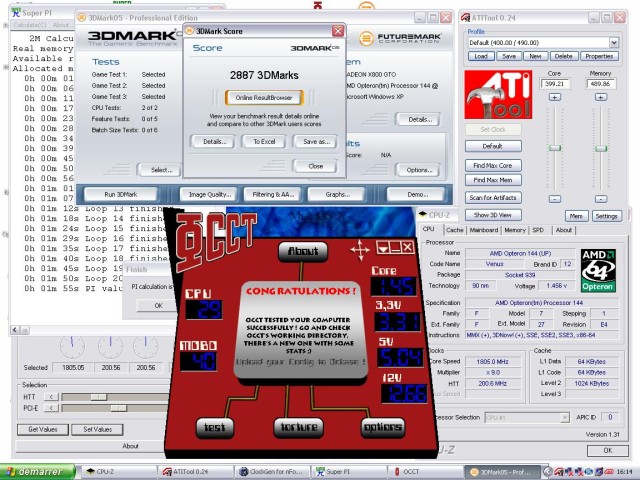Open the SPD tab in CPU-Z
640x480 pixels.
pyautogui.click(x=538, y=230)
